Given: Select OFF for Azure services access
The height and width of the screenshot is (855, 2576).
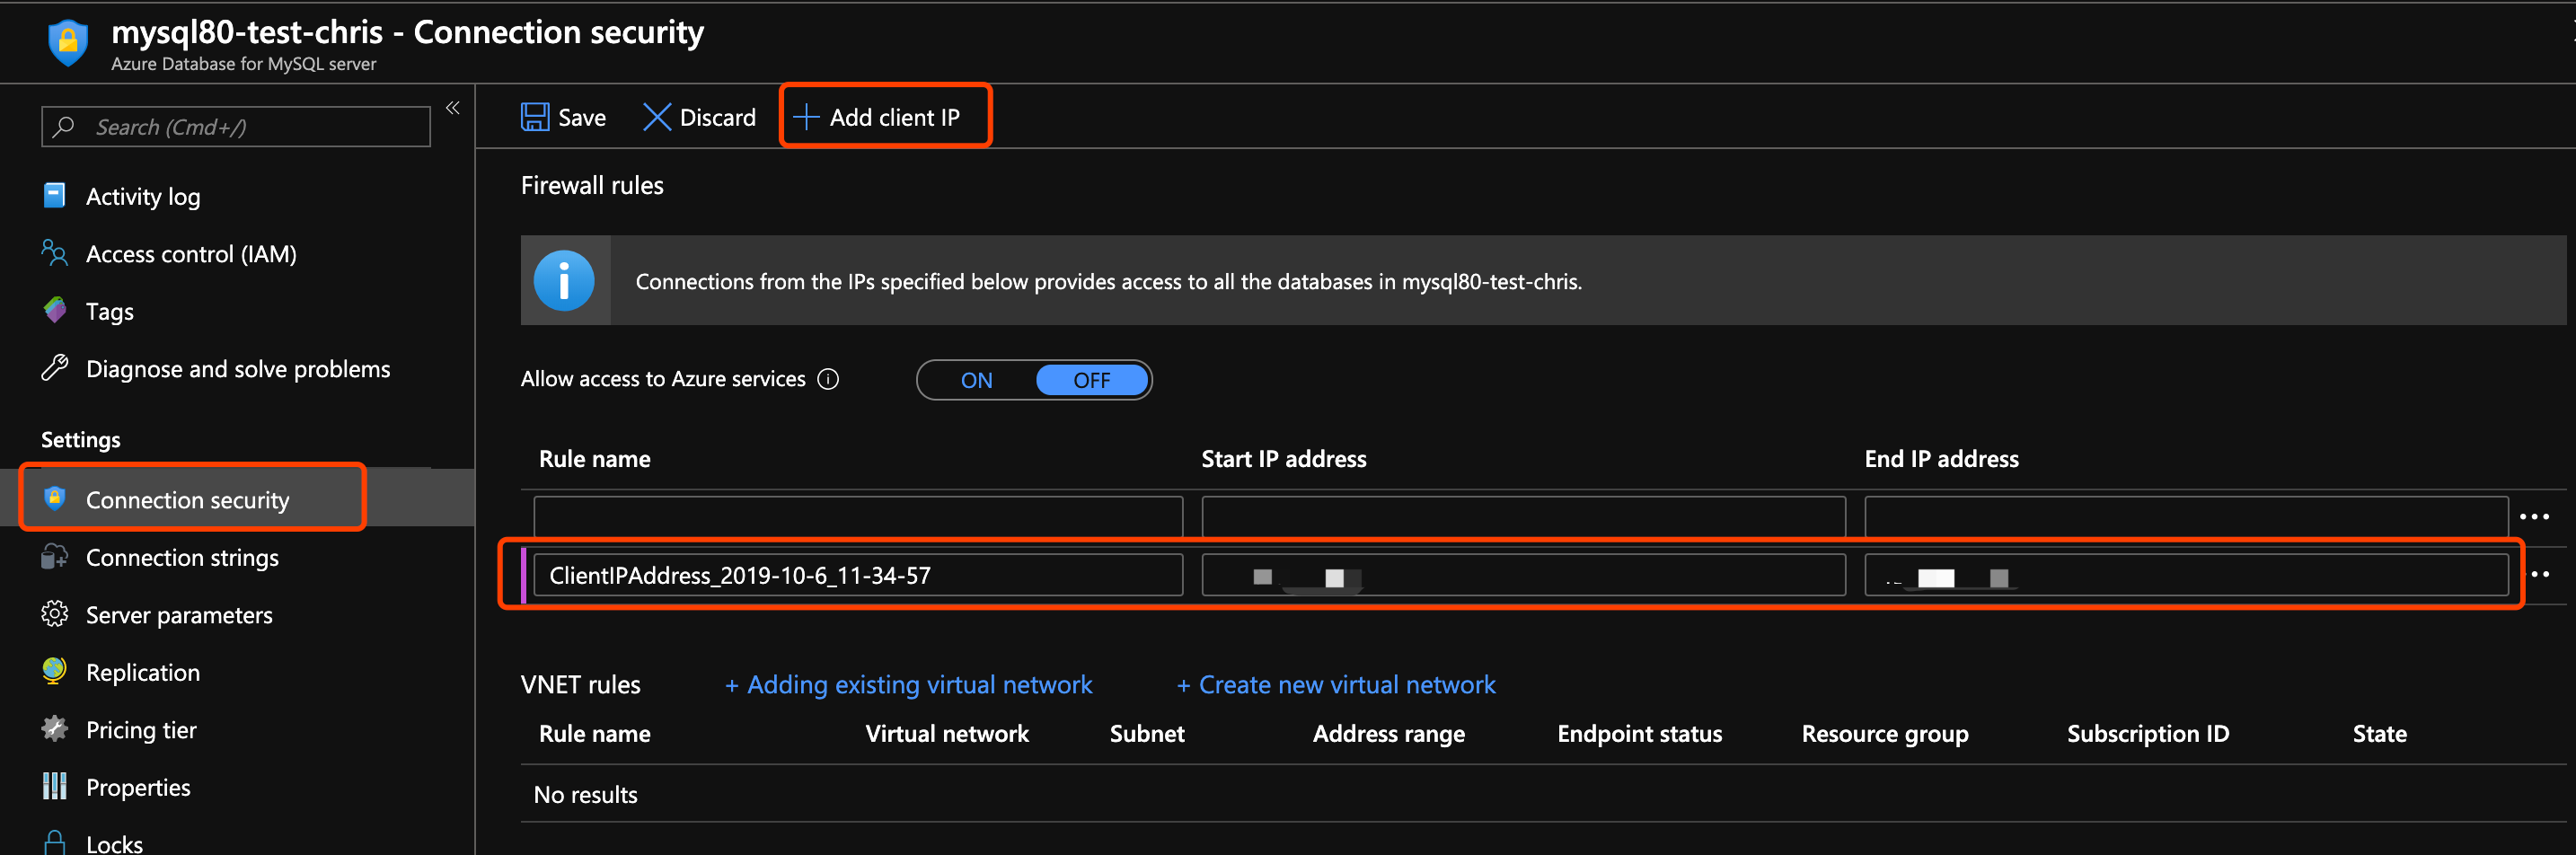Looking at the screenshot, I should [x=1091, y=380].
